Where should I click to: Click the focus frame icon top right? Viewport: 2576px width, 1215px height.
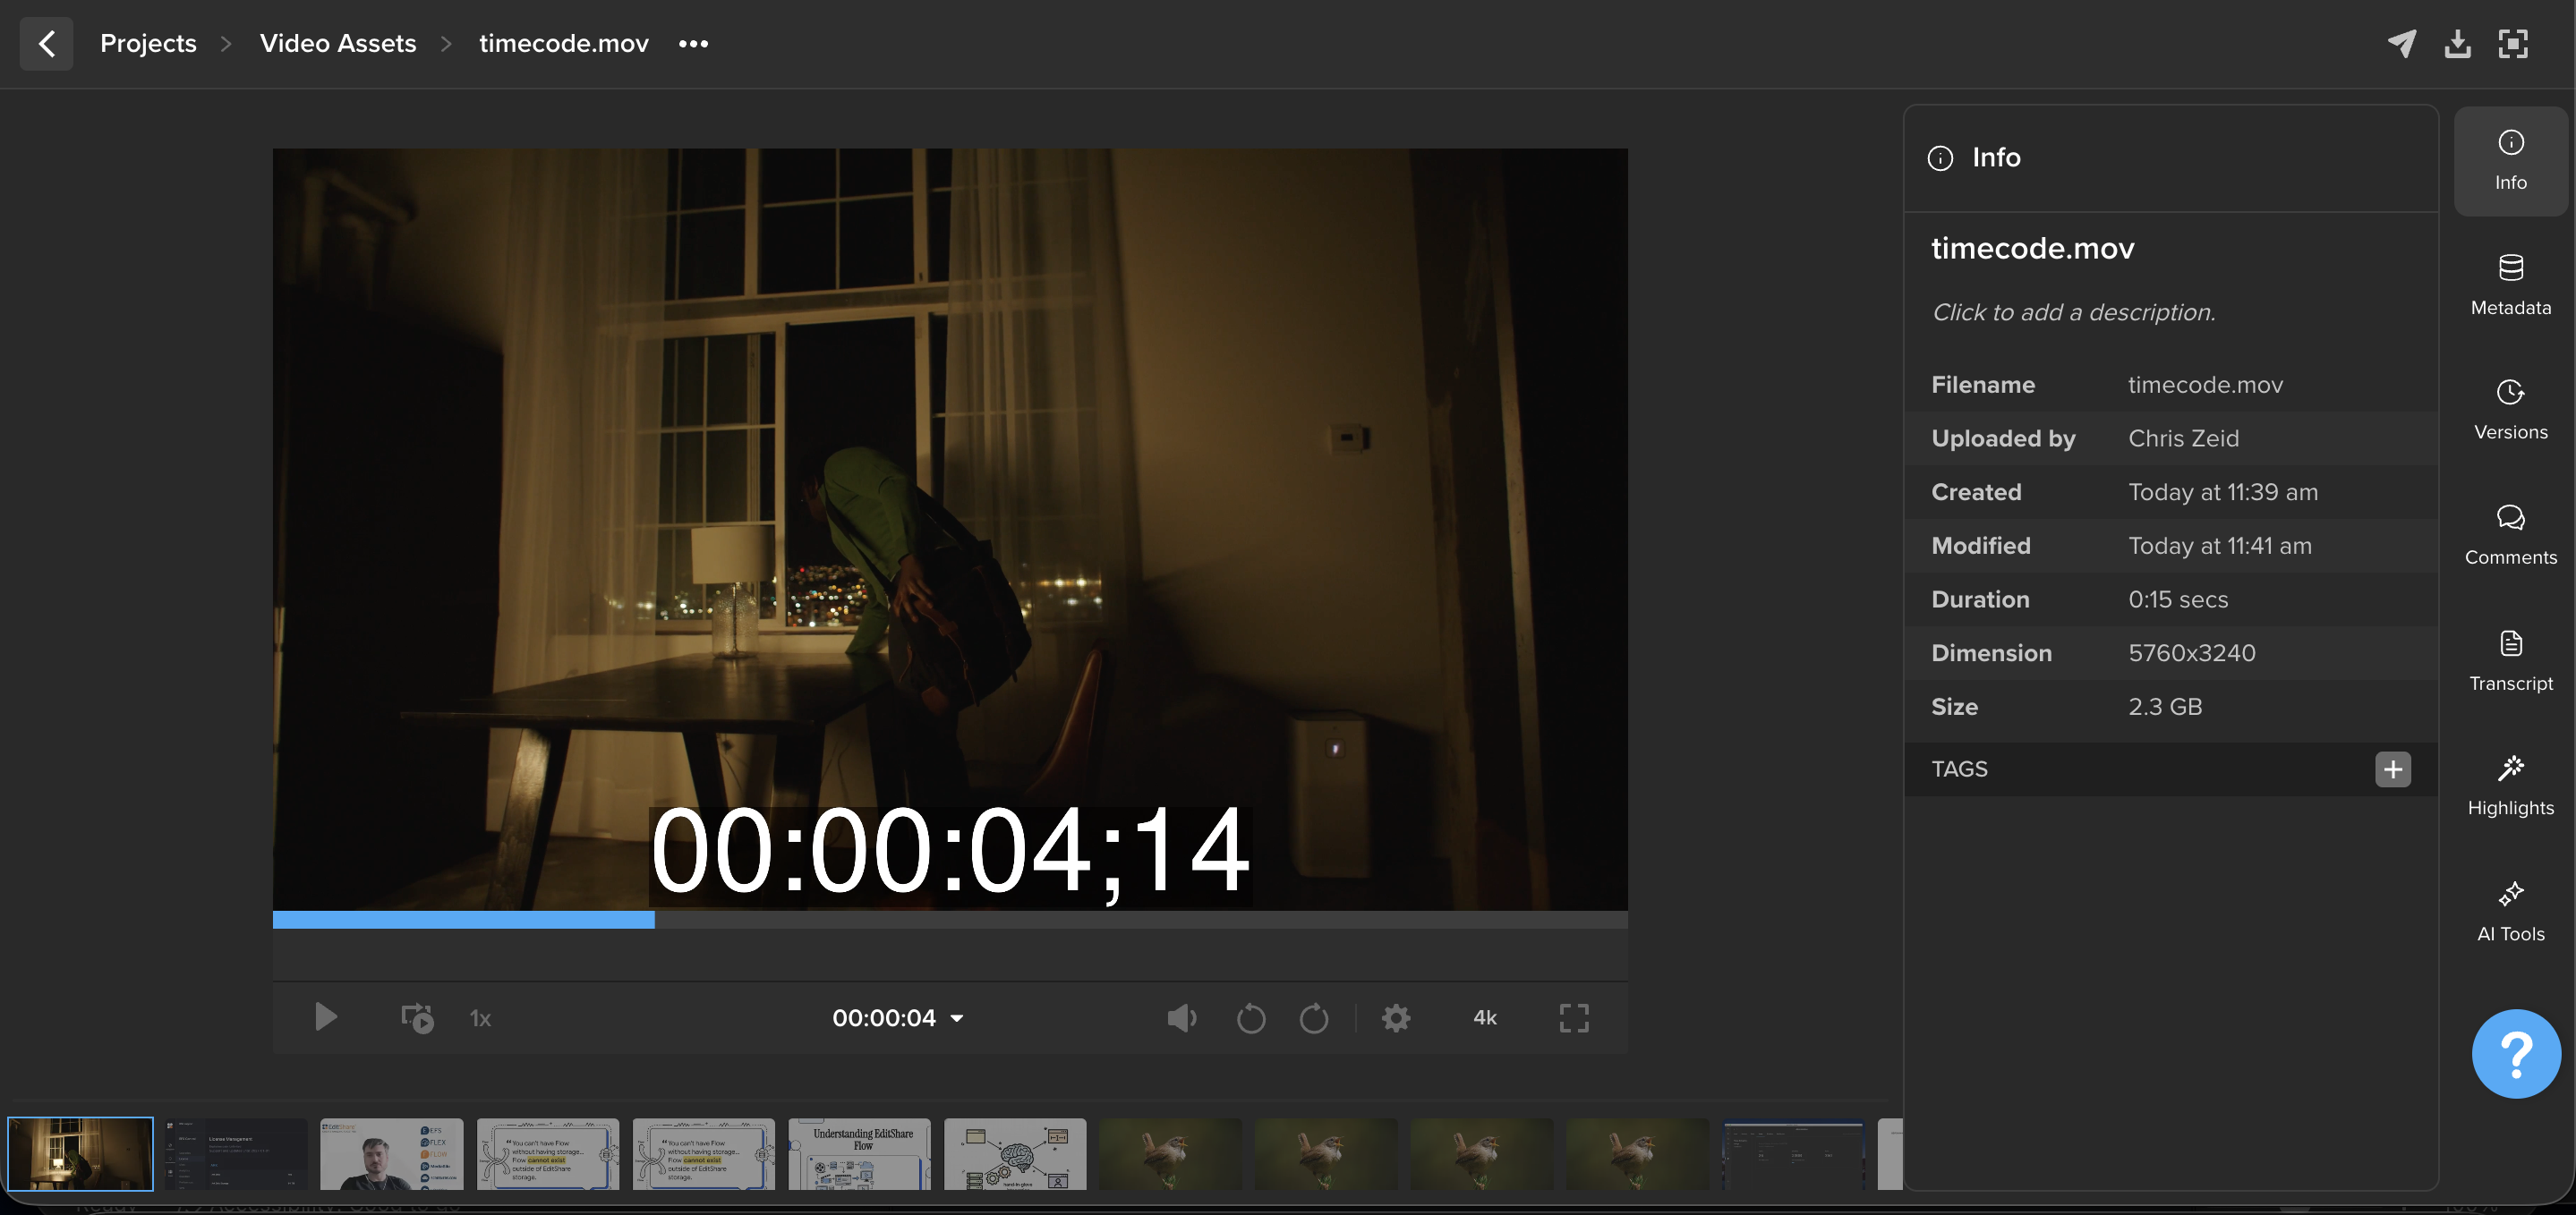point(2513,44)
